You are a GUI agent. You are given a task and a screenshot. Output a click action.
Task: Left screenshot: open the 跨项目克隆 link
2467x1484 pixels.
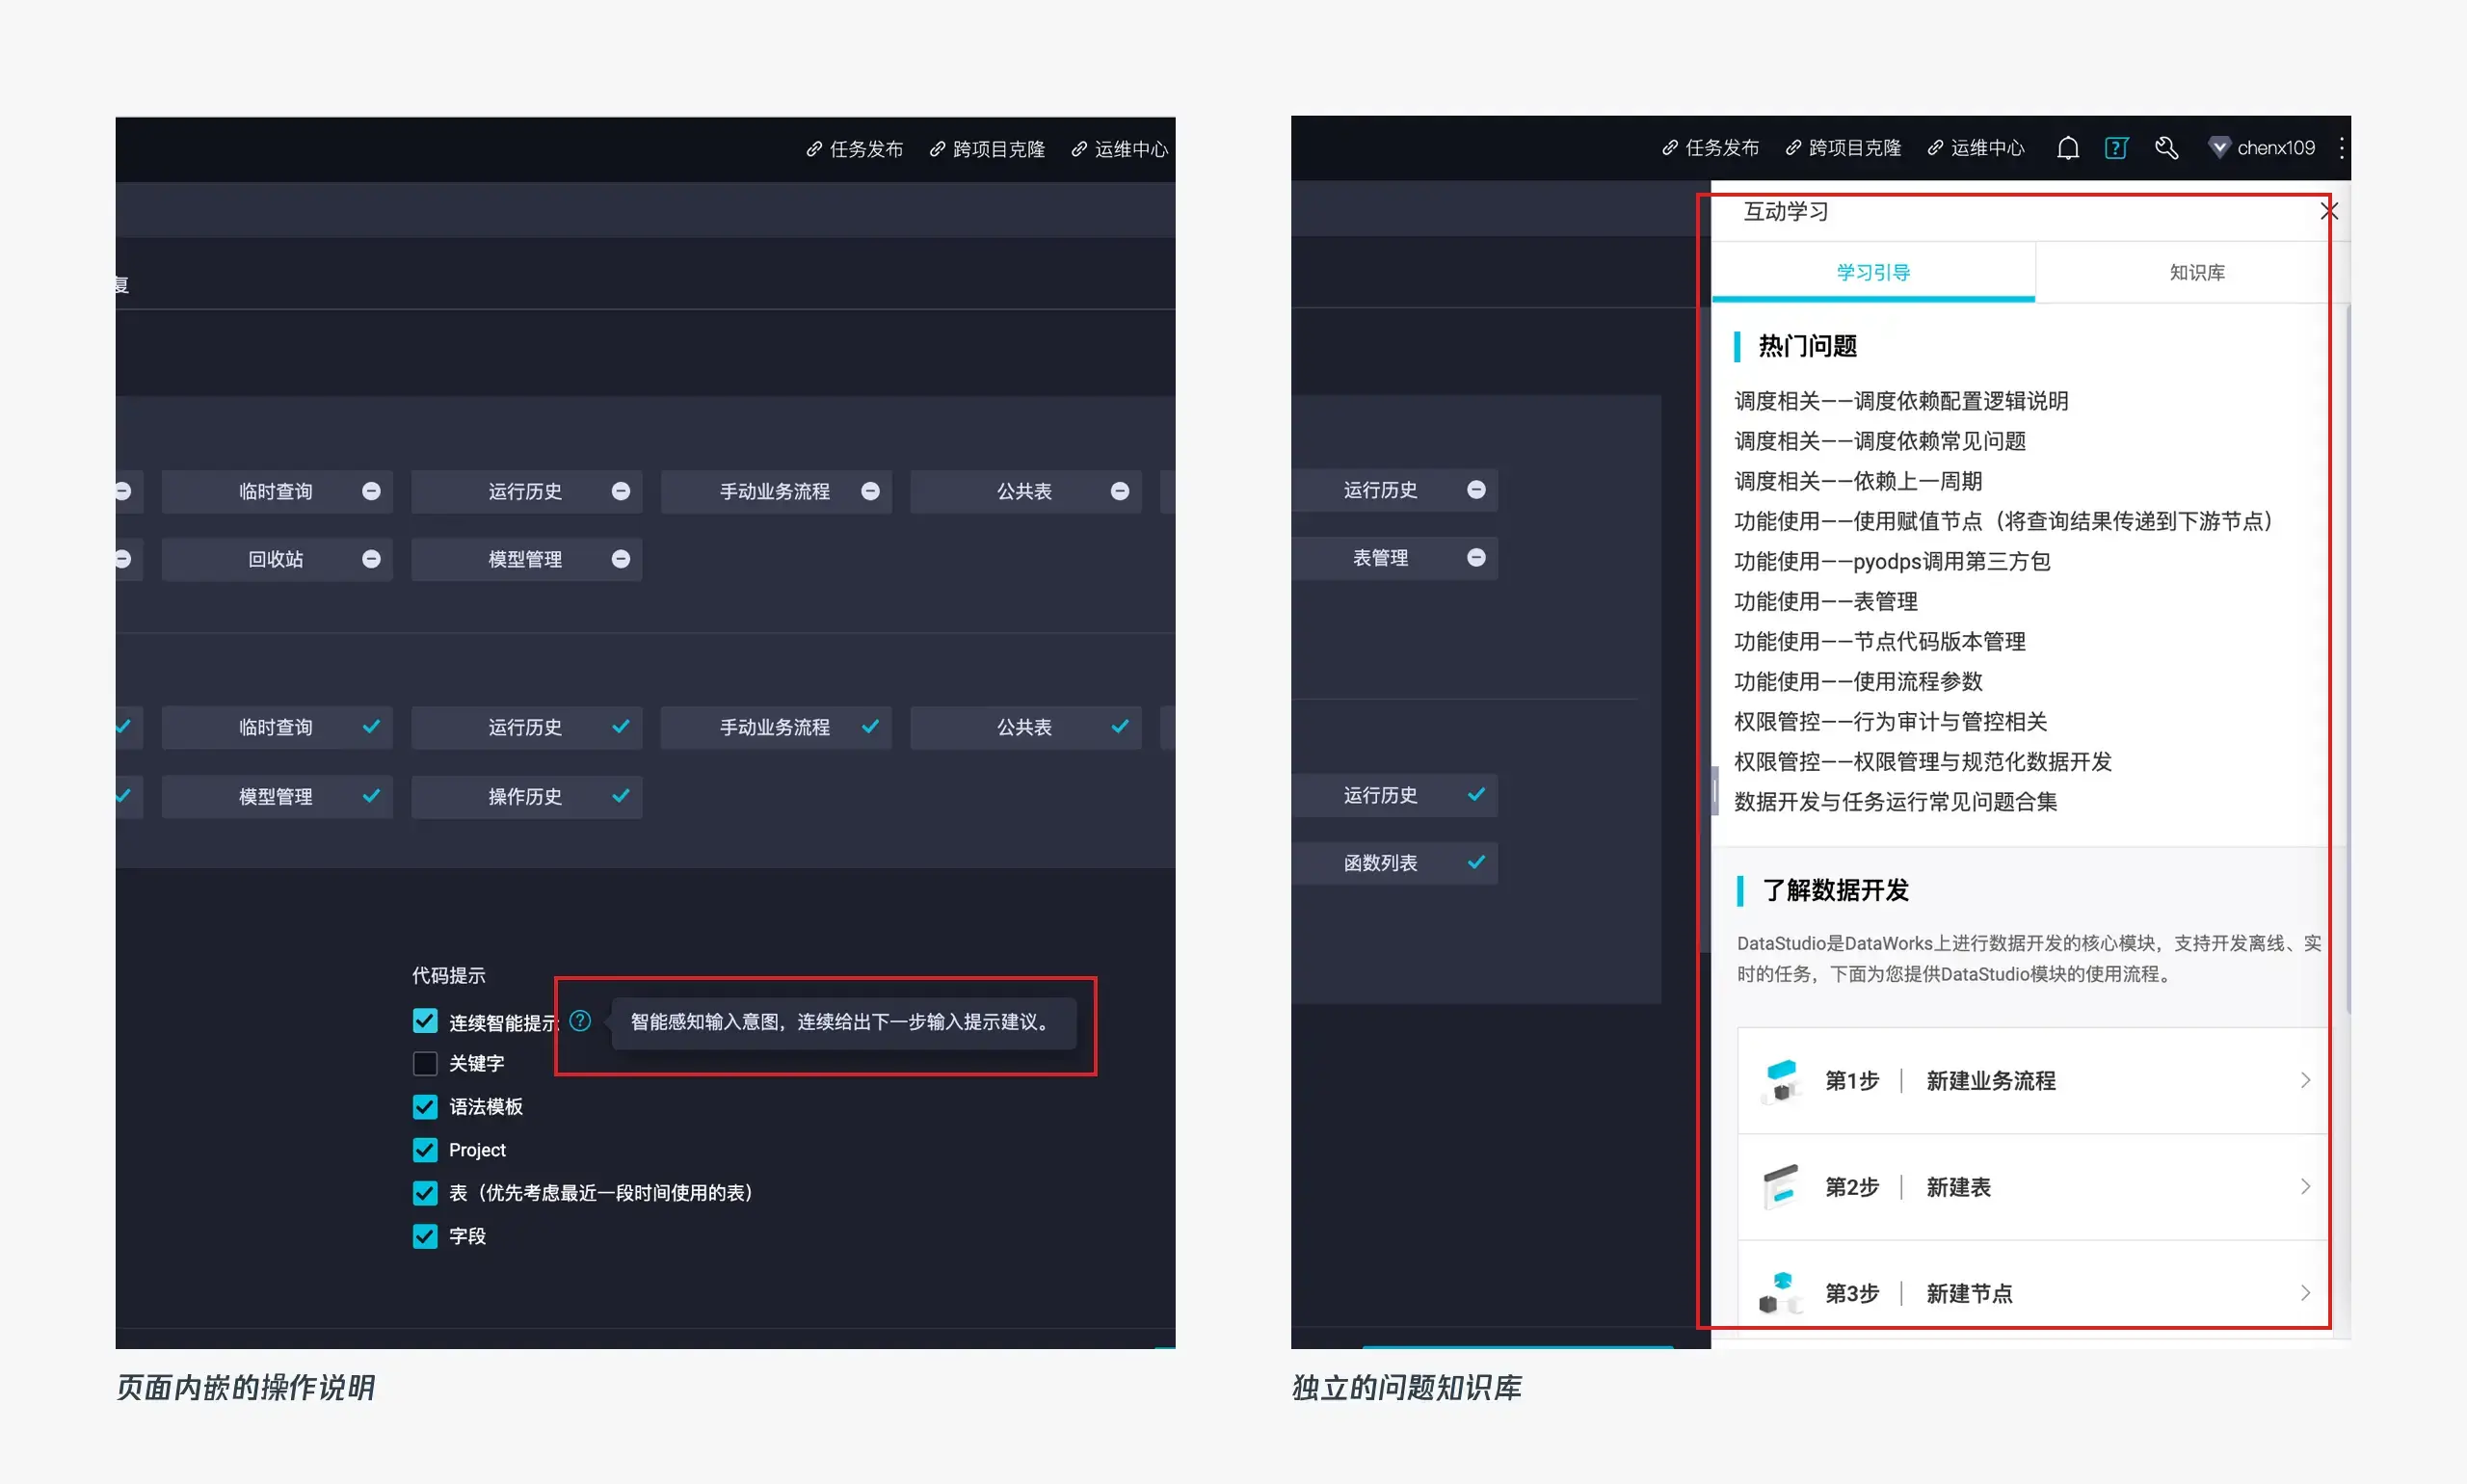pyautogui.click(x=987, y=149)
